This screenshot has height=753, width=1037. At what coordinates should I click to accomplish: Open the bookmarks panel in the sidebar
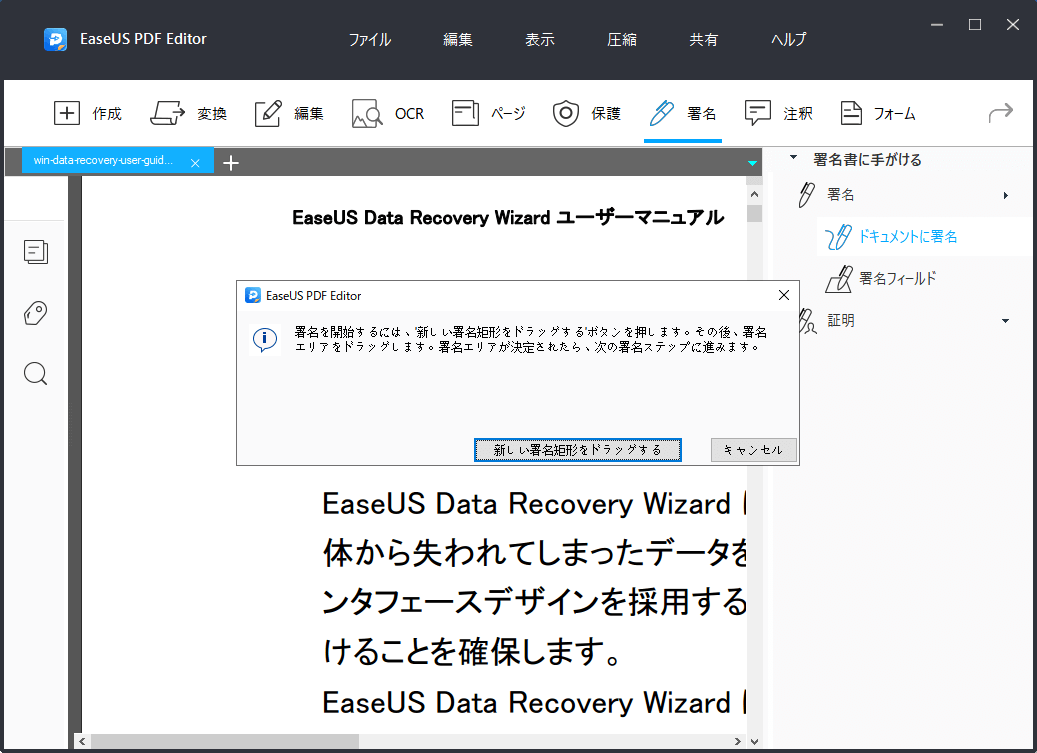pos(35,313)
